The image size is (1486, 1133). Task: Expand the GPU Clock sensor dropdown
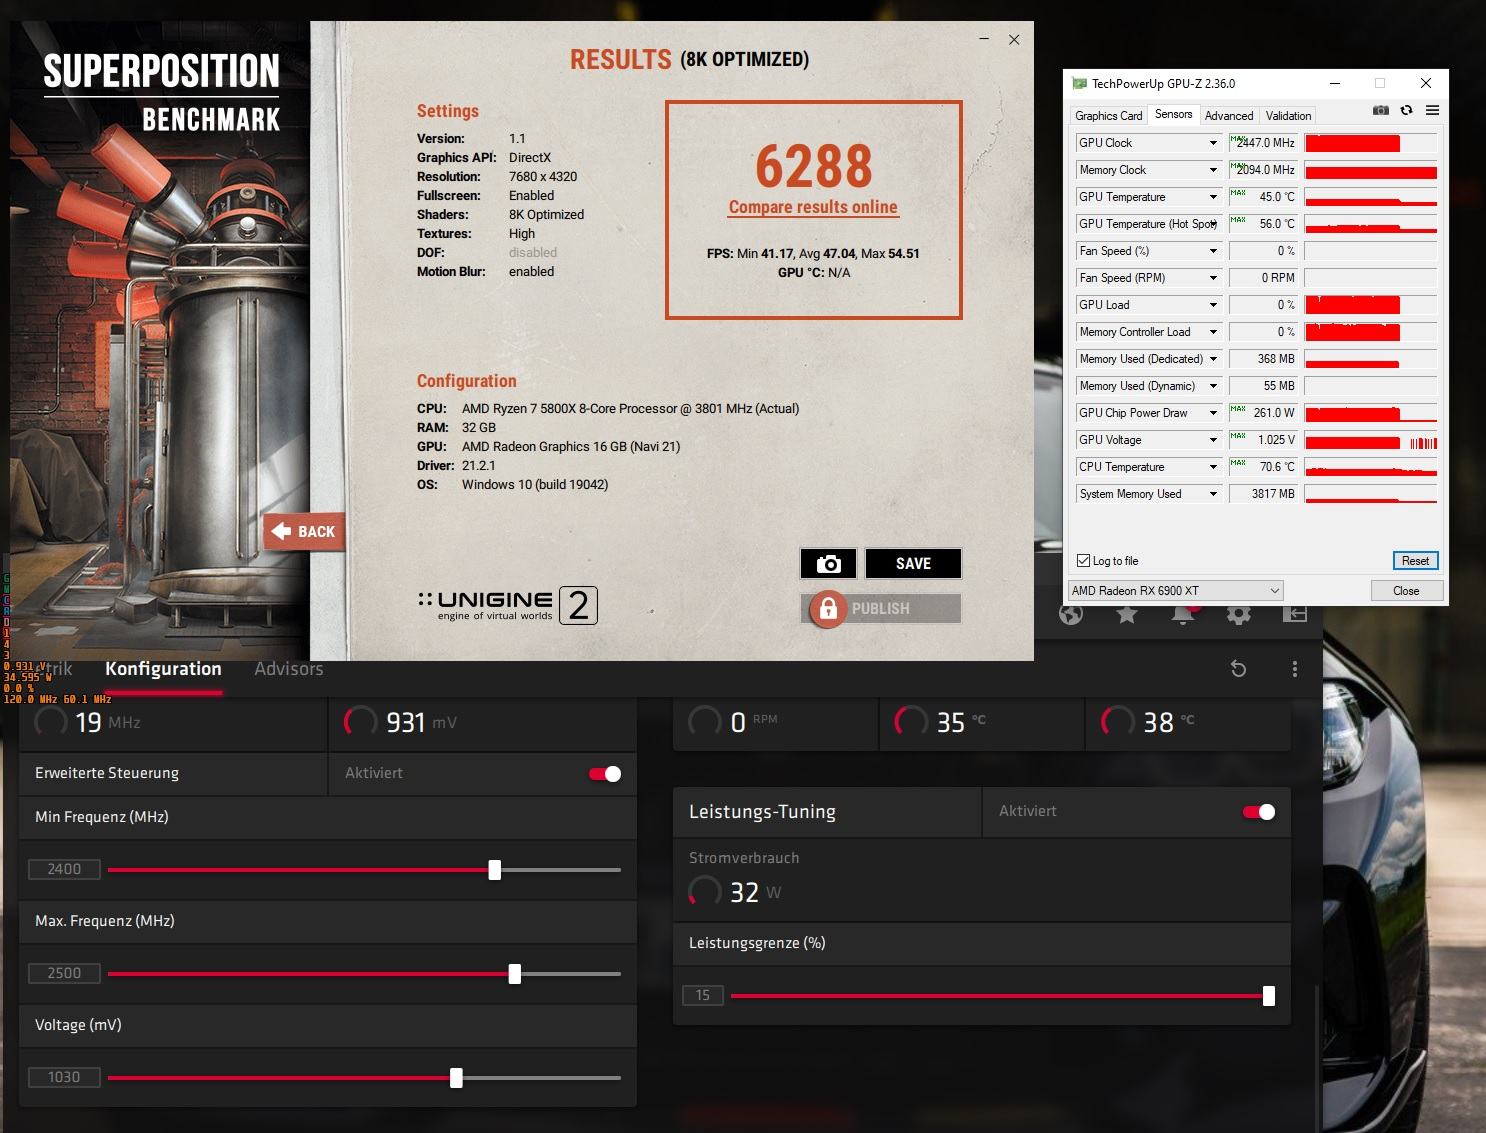click(x=1213, y=143)
